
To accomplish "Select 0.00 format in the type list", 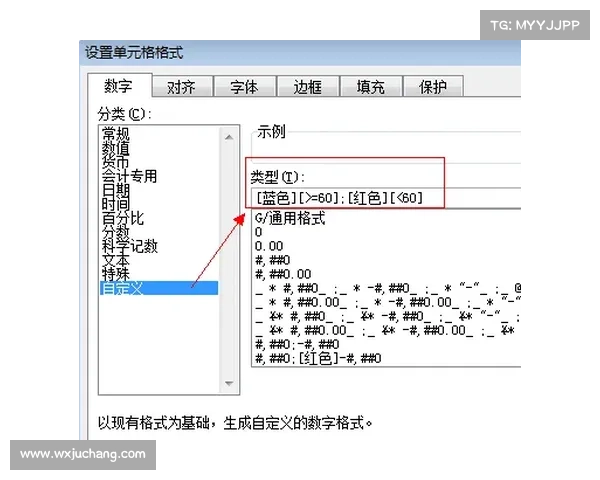I will click(x=270, y=245).
